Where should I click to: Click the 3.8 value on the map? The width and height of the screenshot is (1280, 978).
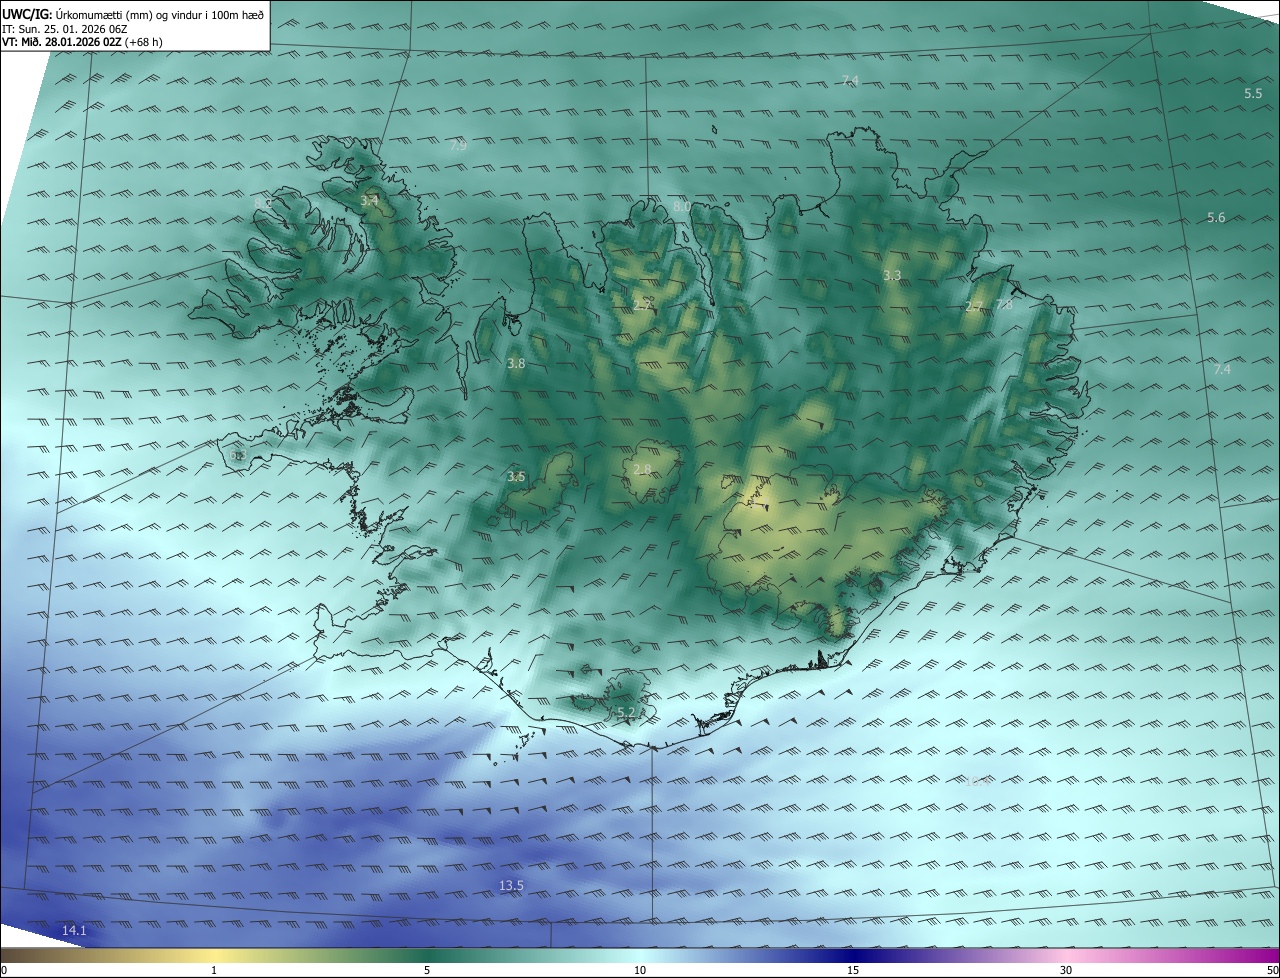tap(516, 364)
